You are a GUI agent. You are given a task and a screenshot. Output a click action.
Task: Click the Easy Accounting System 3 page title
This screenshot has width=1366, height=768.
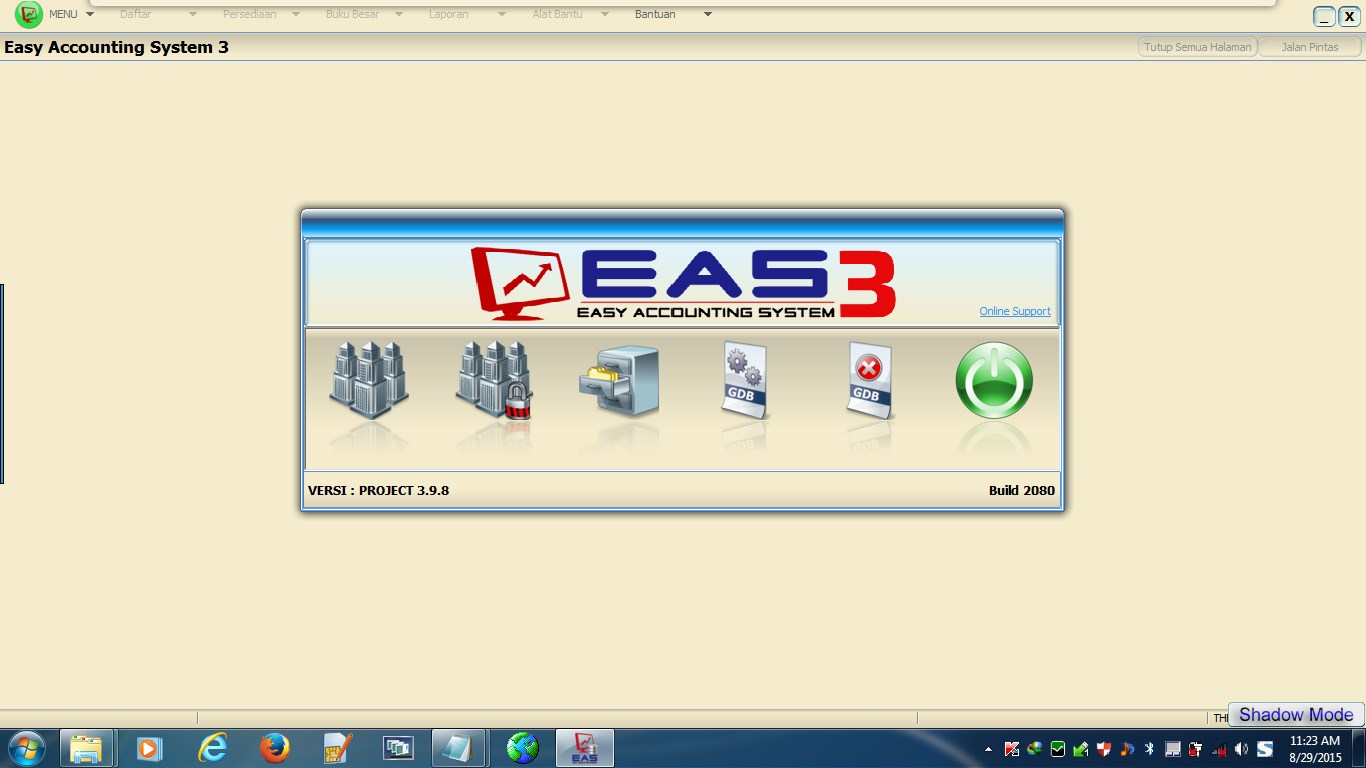[x=116, y=47]
